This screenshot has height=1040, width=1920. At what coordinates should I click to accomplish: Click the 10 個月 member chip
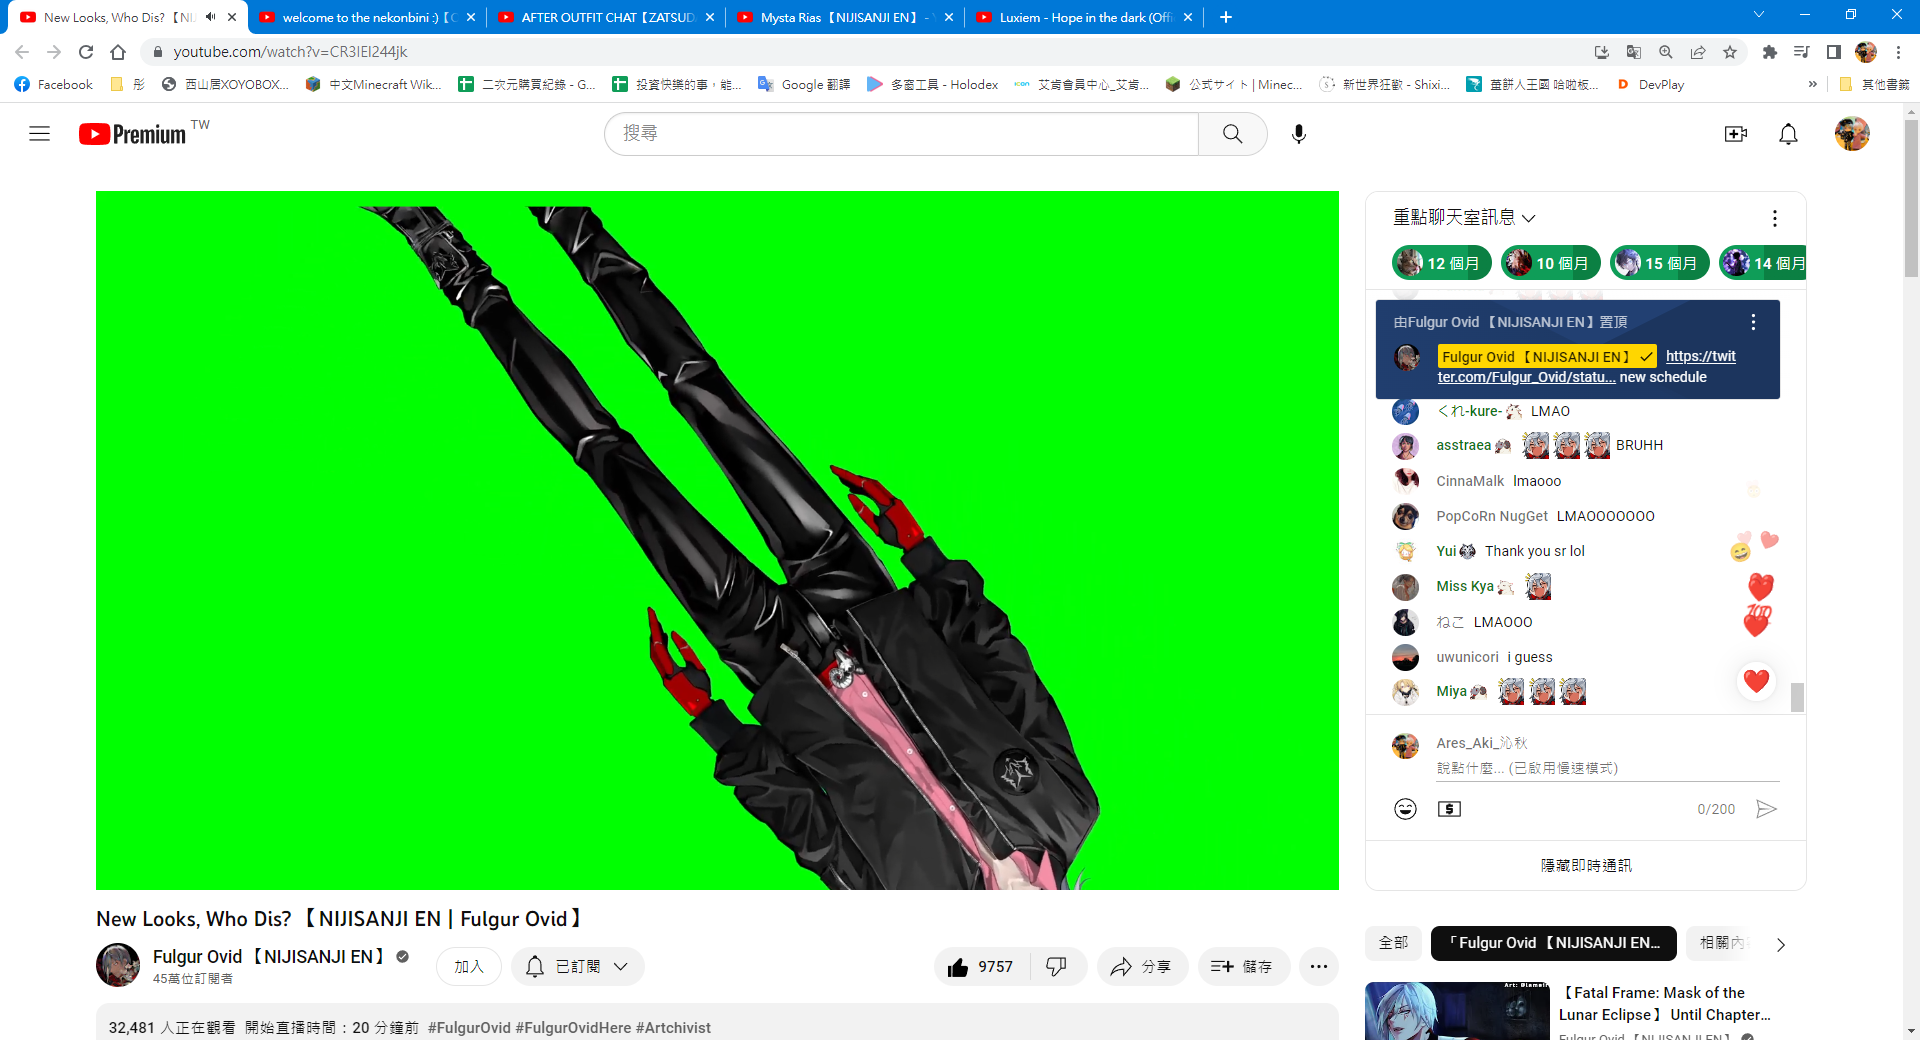(x=1550, y=263)
